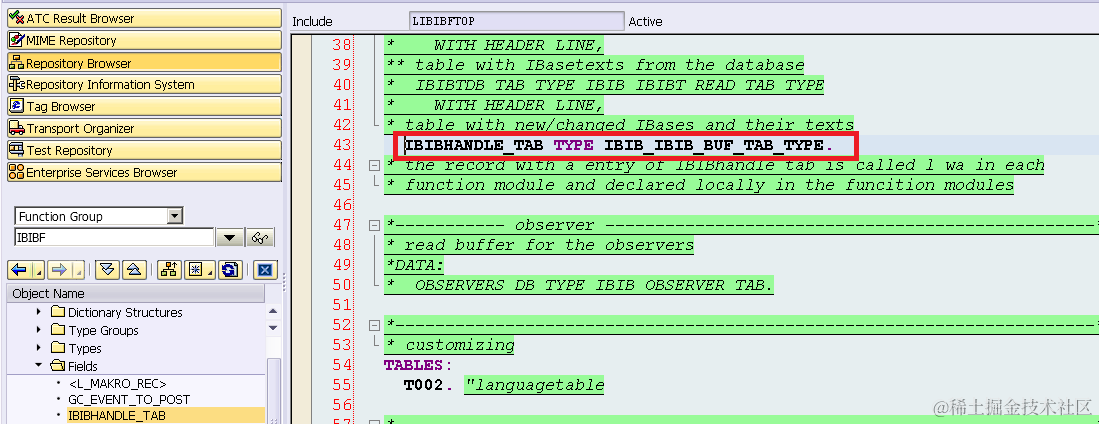Open the Transport Organizer

pos(144,128)
